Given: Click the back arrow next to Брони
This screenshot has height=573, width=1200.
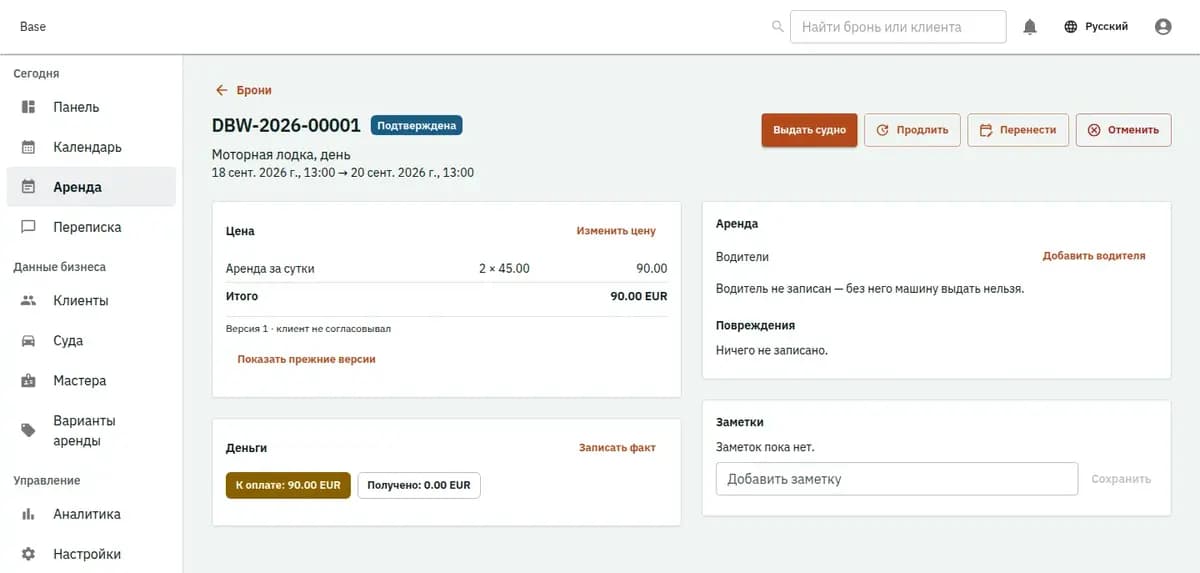Looking at the screenshot, I should [x=222, y=90].
